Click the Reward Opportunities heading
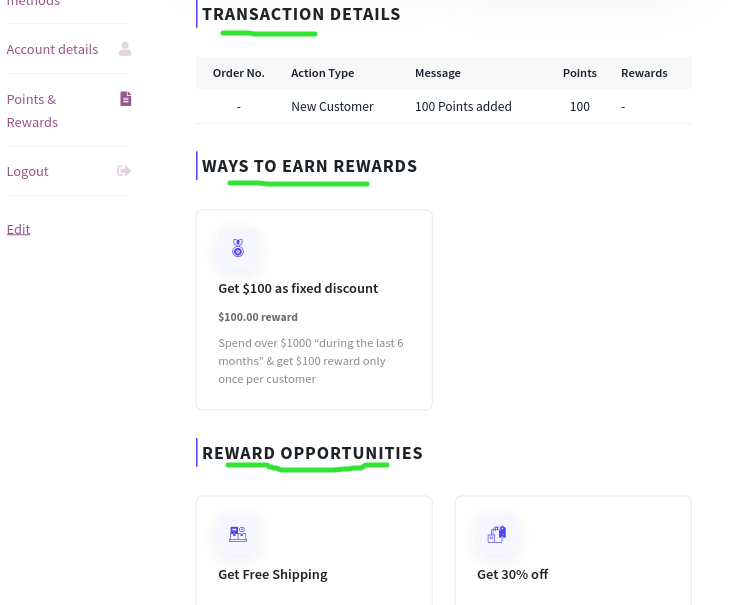731x605 pixels. tap(312, 453)
